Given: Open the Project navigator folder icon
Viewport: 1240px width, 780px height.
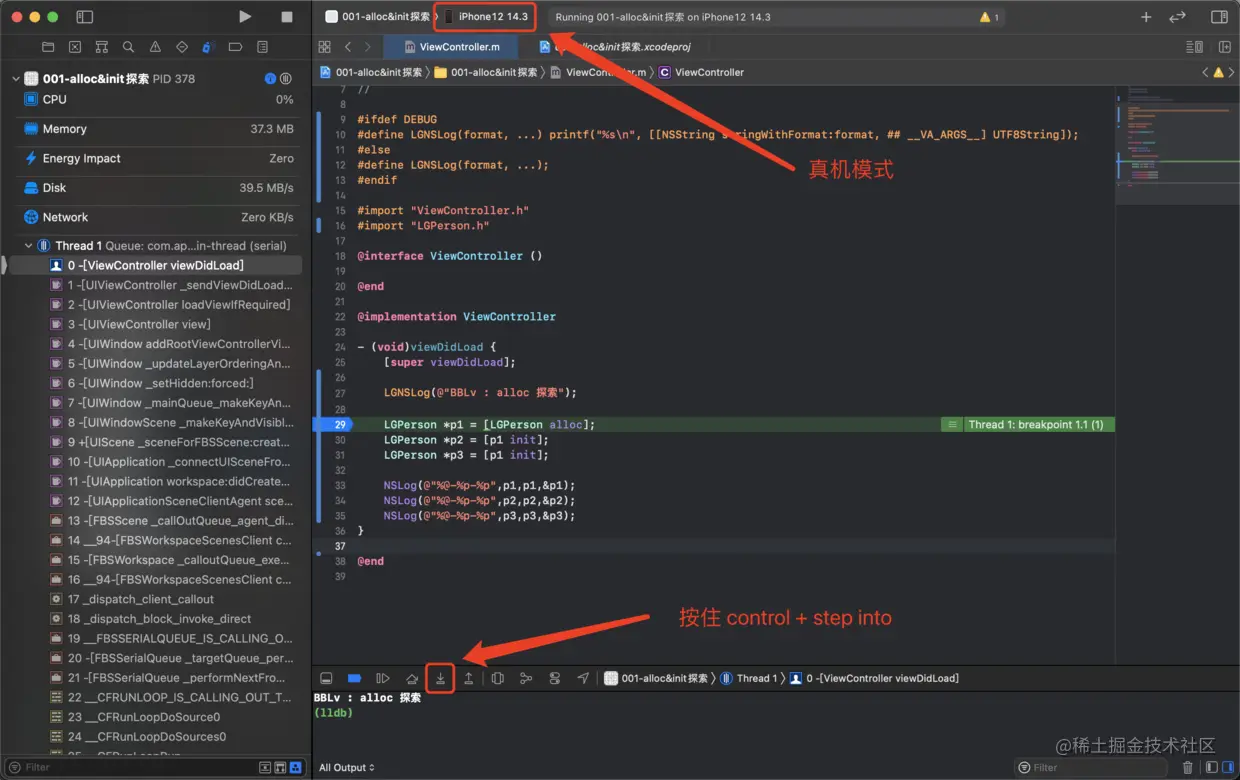Looking at the screenshot, I should click(48, 47).
